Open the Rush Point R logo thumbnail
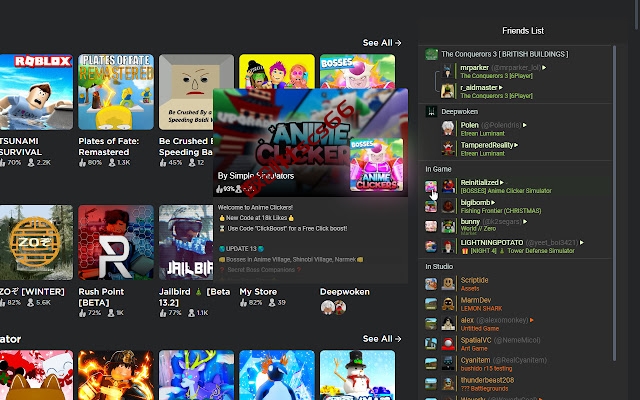 [x=116, y=242]
